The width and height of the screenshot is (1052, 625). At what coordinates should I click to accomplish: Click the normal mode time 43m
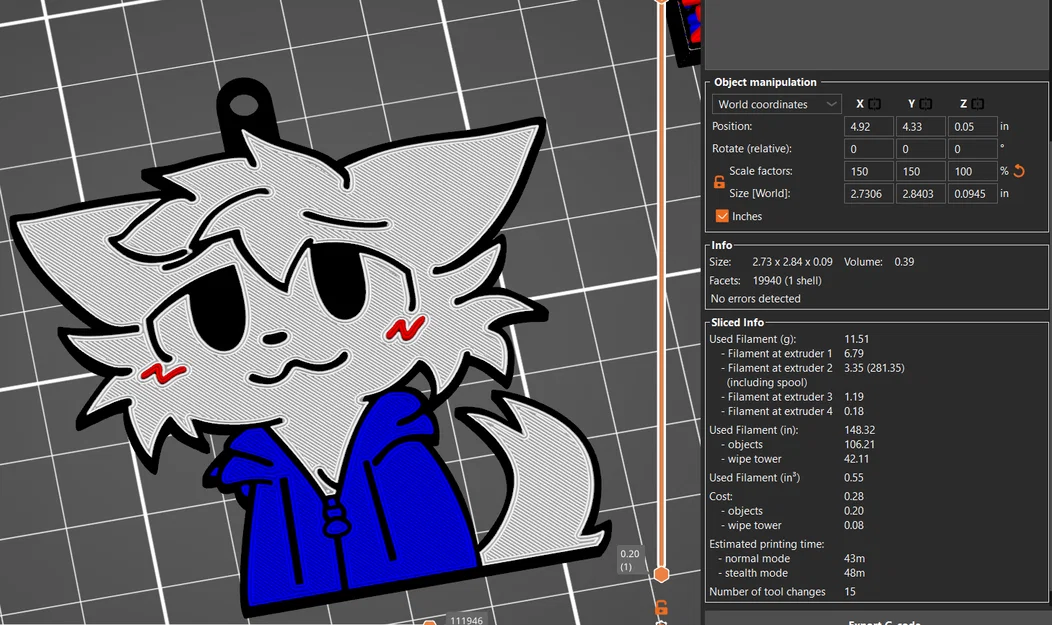pos(854,558)
